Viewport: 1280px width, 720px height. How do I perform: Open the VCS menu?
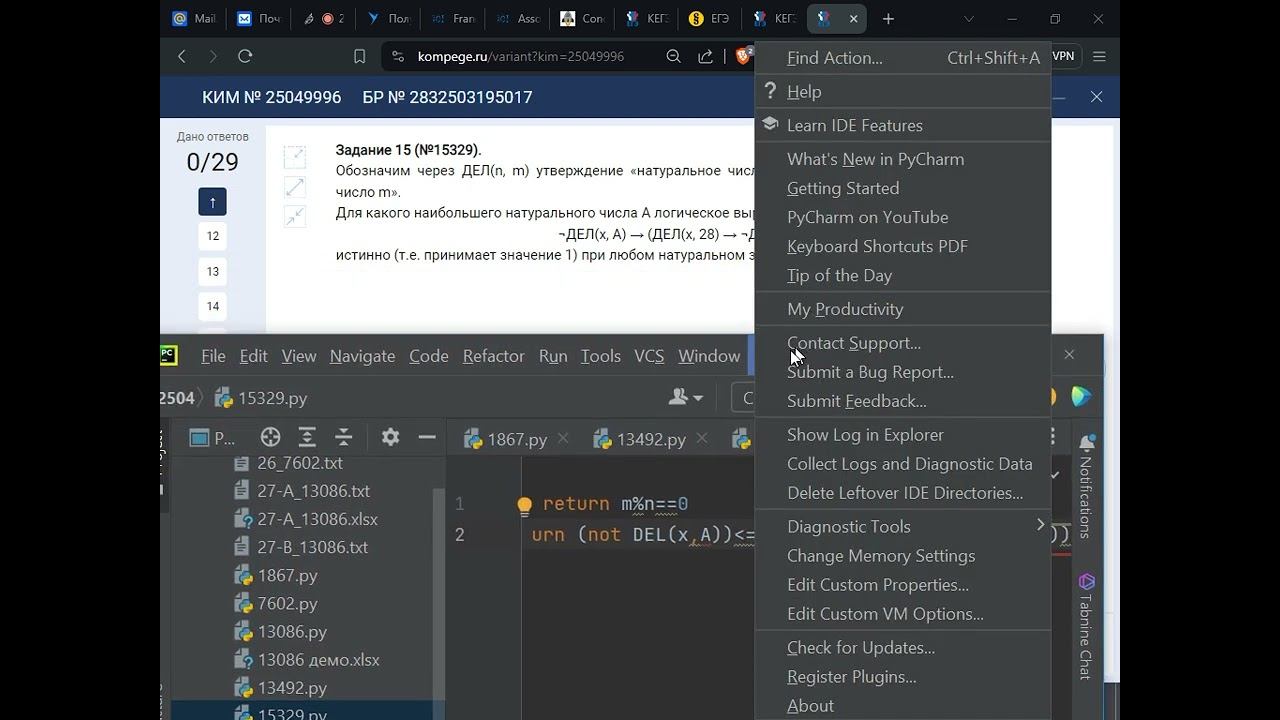point(649,356)
